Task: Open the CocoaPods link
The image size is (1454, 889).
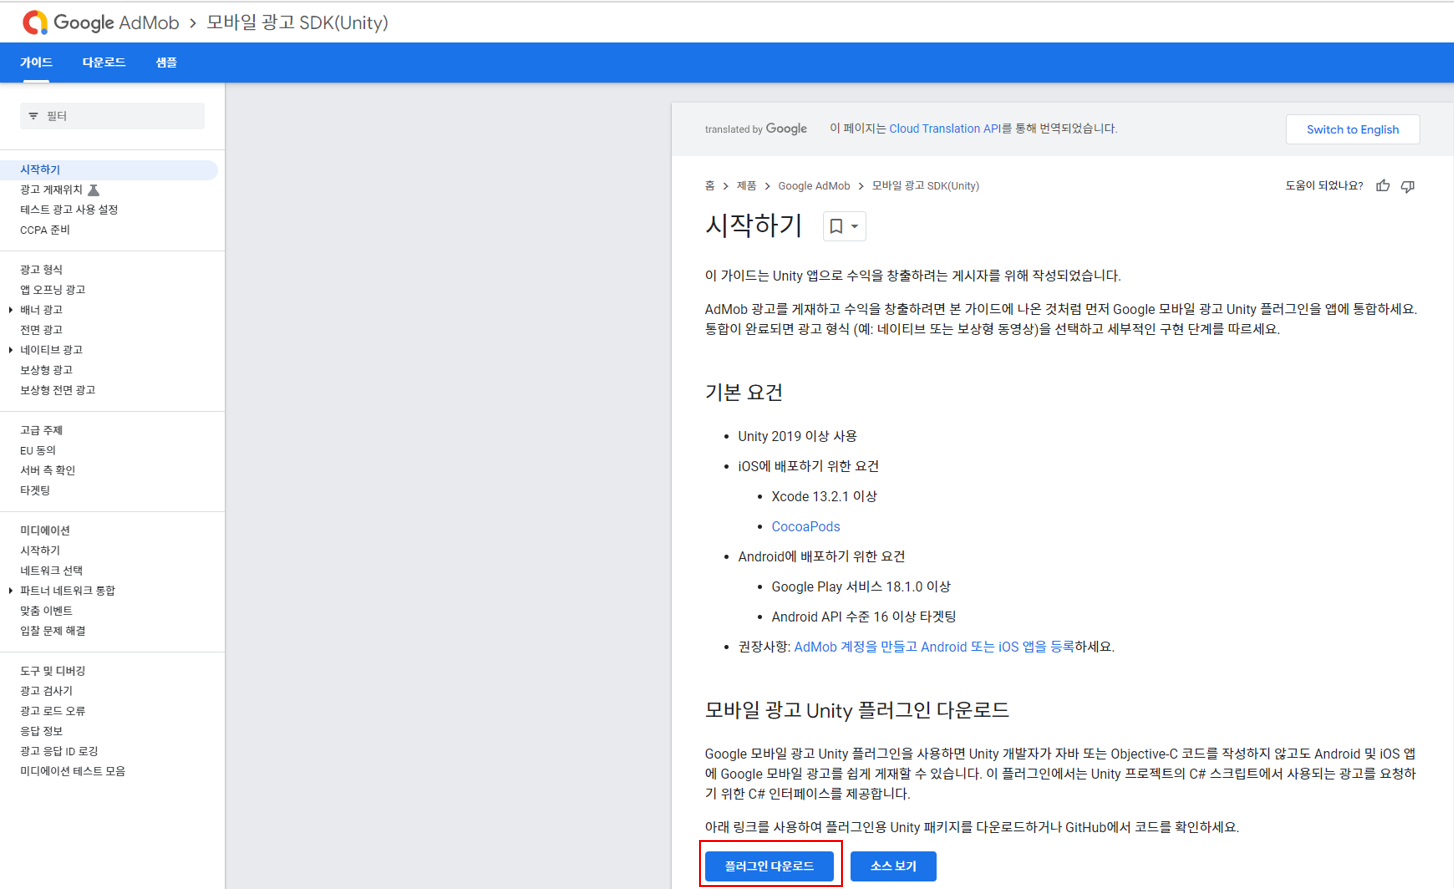Action: (806, 527)
